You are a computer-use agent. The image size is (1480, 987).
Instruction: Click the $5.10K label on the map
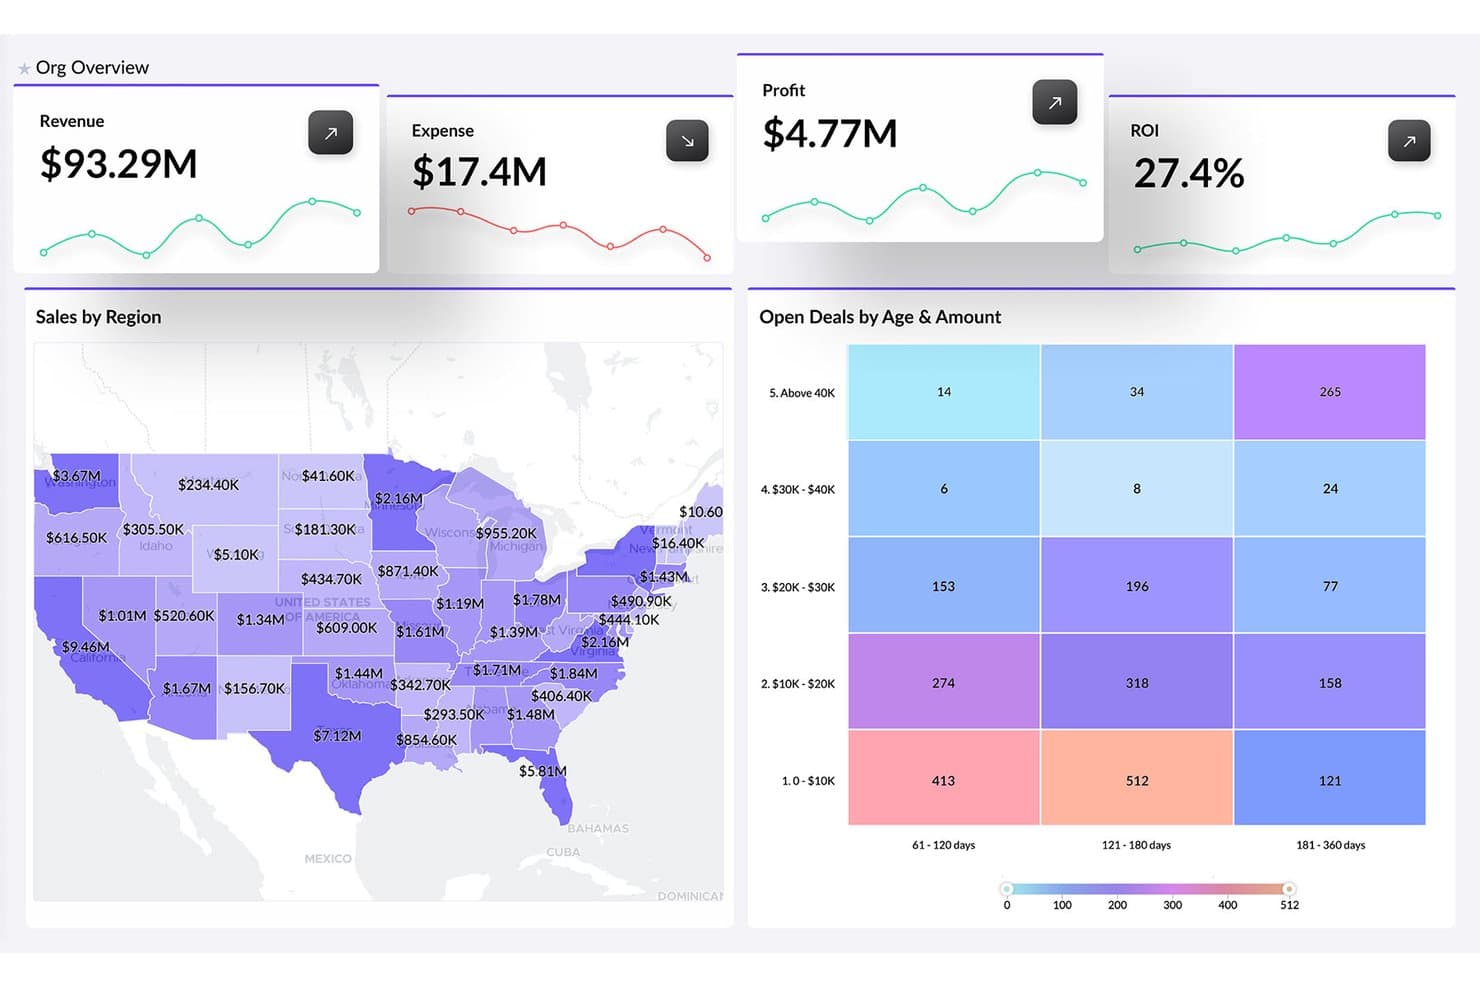pyautogui.click(x=236, y=554)
